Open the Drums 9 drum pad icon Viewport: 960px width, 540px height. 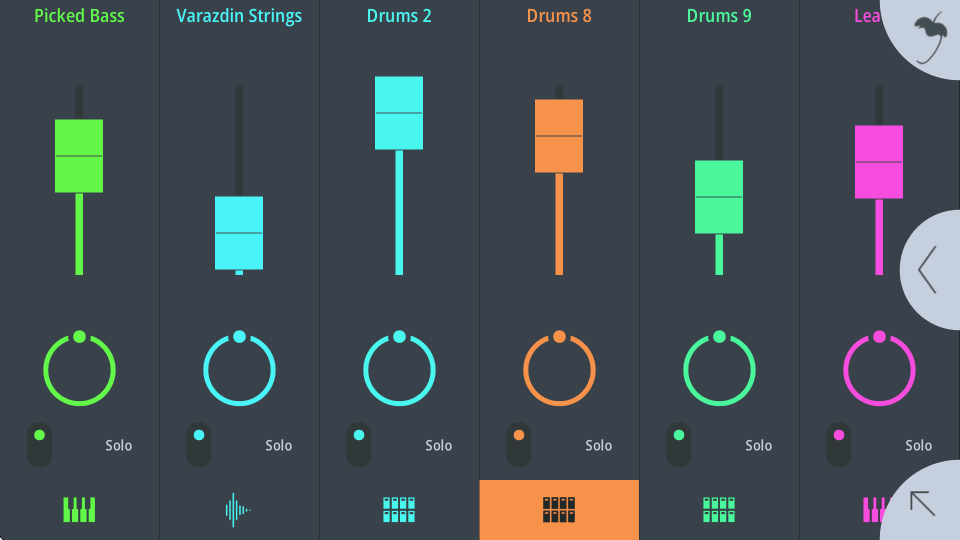[x=719, y=509]
